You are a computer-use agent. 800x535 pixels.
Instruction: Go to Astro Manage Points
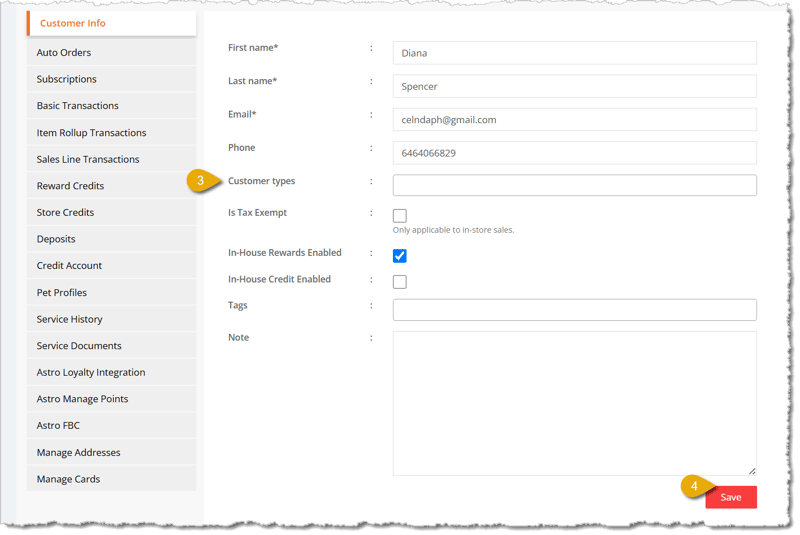click(x=111, y=399)
